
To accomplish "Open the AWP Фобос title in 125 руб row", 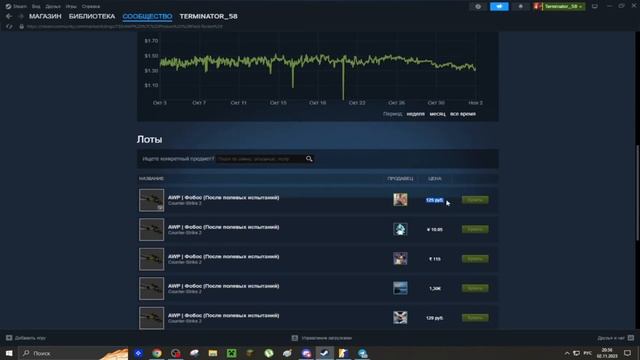I will tap(224, 198).
